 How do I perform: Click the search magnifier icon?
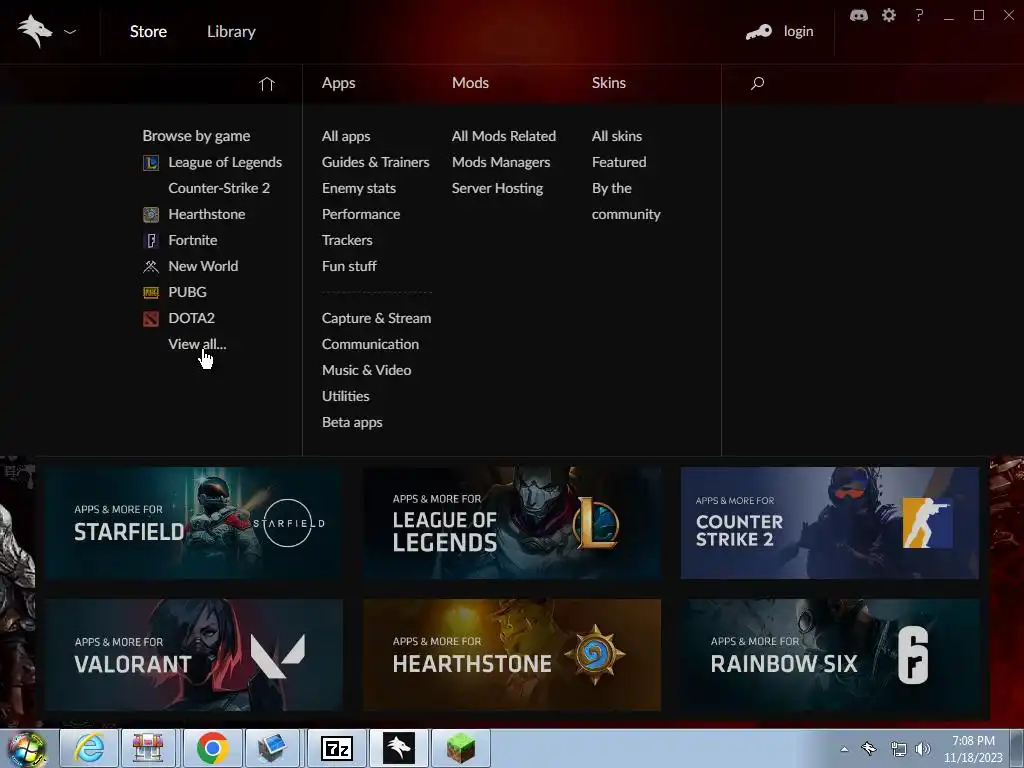(x=758, y=83)
